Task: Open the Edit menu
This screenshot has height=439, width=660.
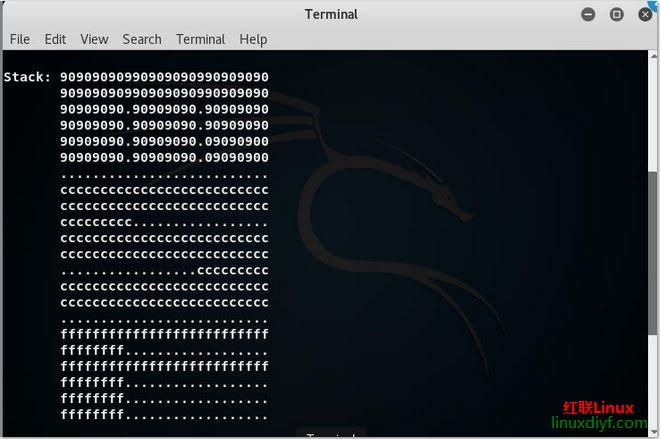Action: [x=55, y=40]
